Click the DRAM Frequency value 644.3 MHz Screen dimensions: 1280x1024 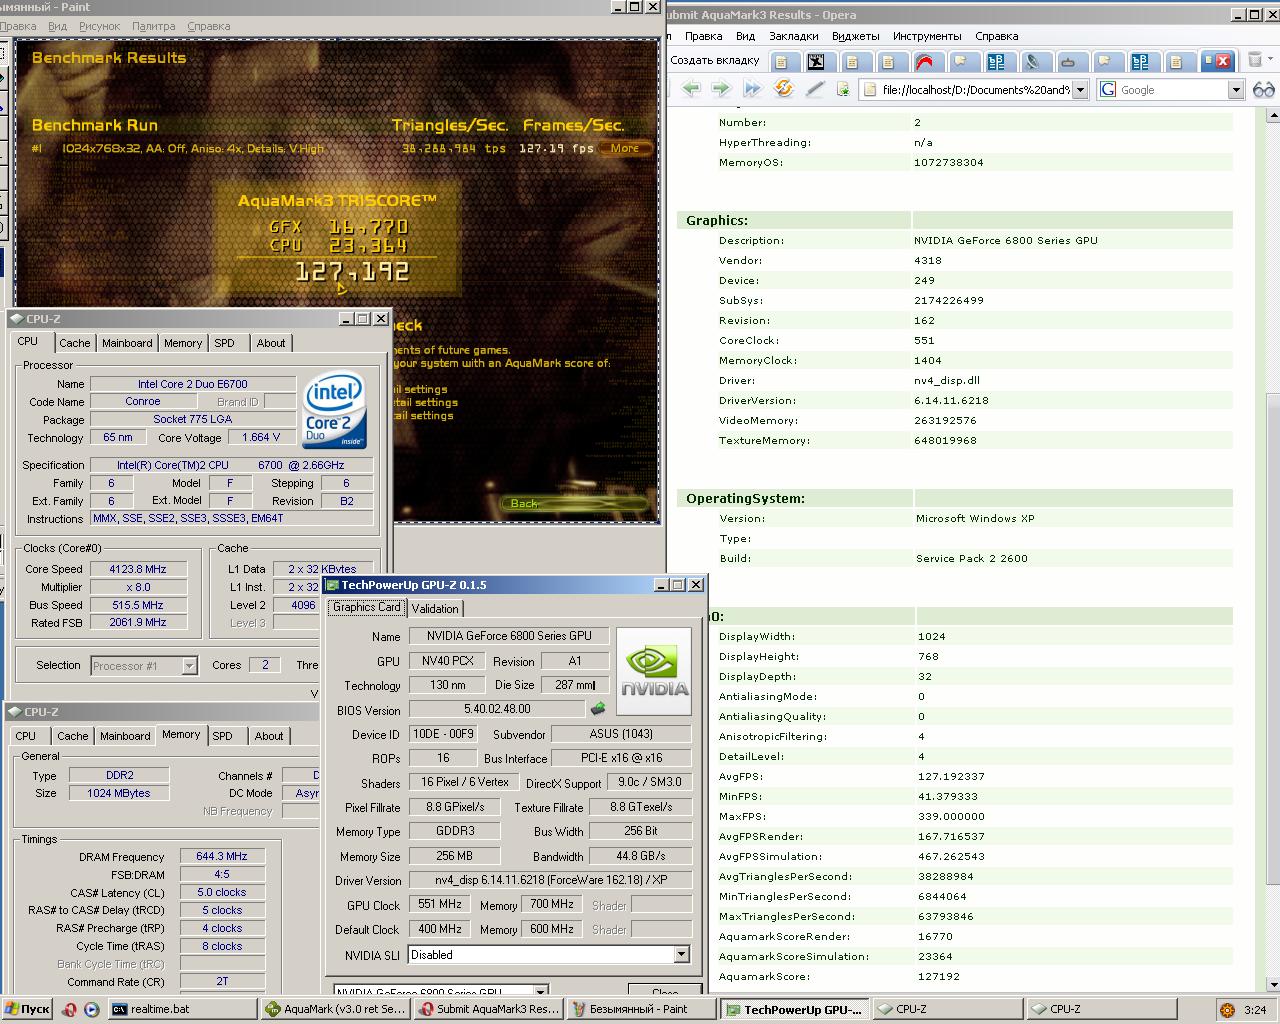(222, 856)
